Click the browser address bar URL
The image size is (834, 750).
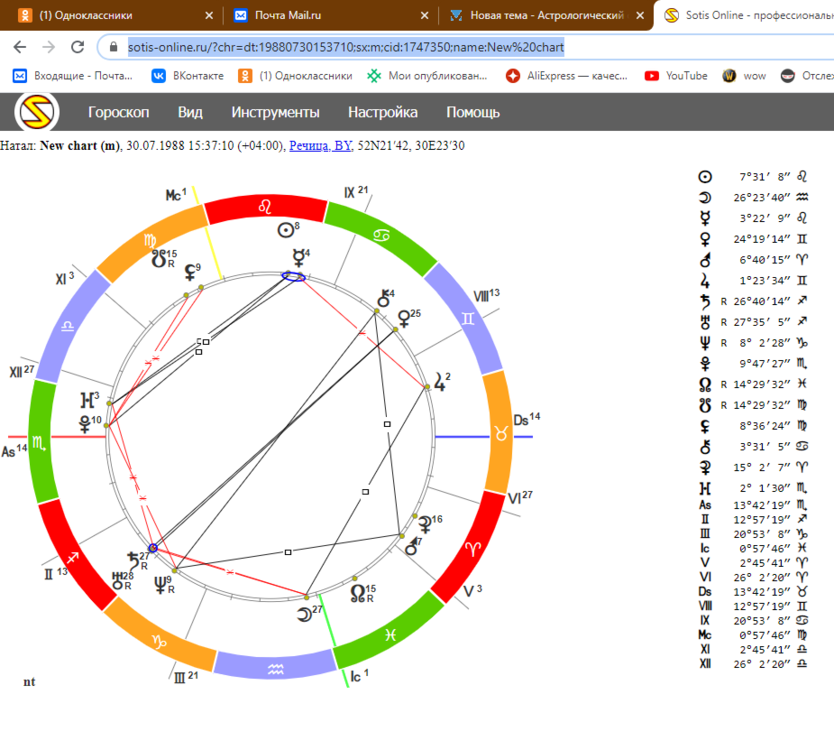point(346,47)
